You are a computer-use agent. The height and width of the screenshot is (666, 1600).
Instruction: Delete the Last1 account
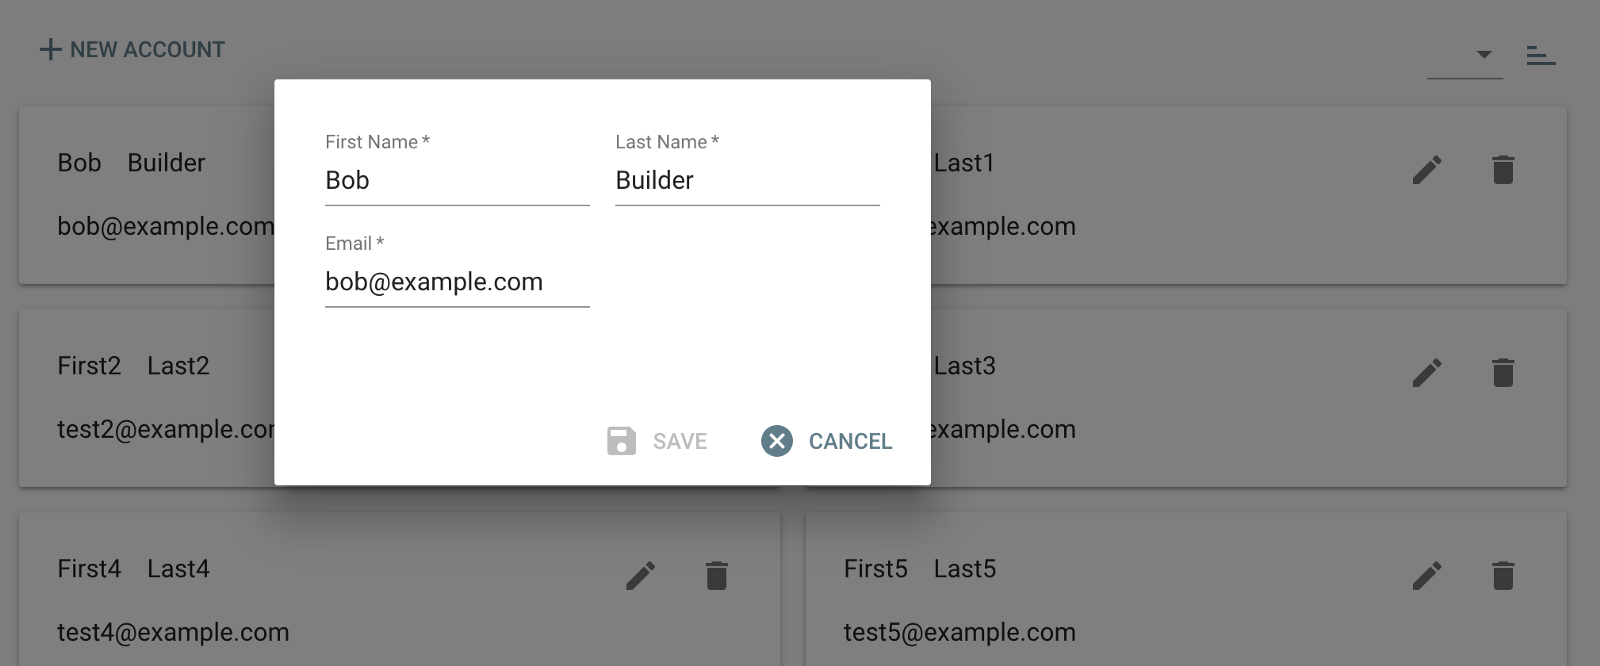1503,170
